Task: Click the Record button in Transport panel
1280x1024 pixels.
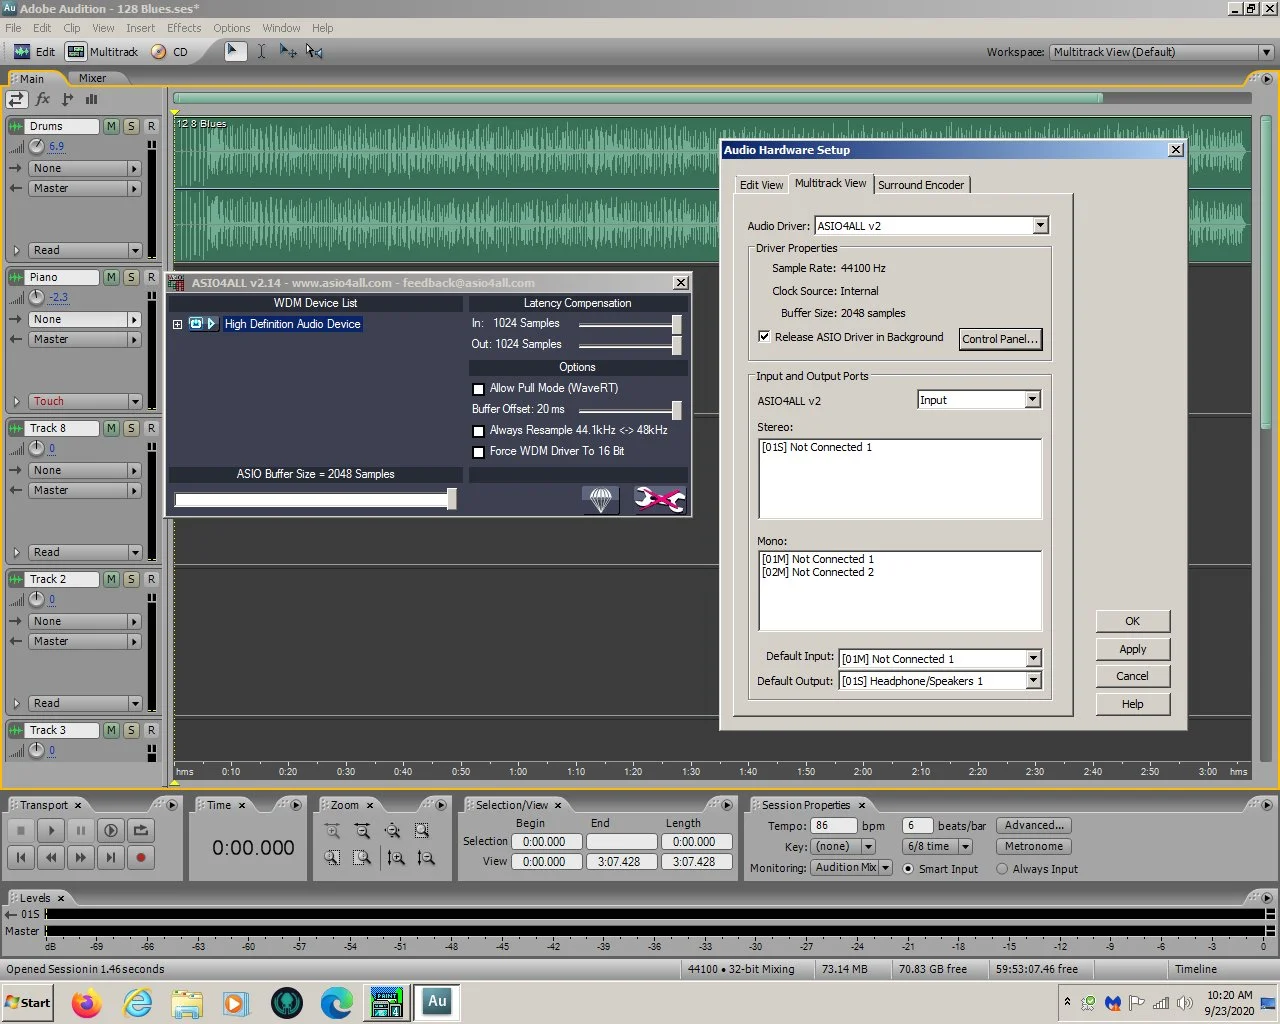Action: click(x=141, y=857)
